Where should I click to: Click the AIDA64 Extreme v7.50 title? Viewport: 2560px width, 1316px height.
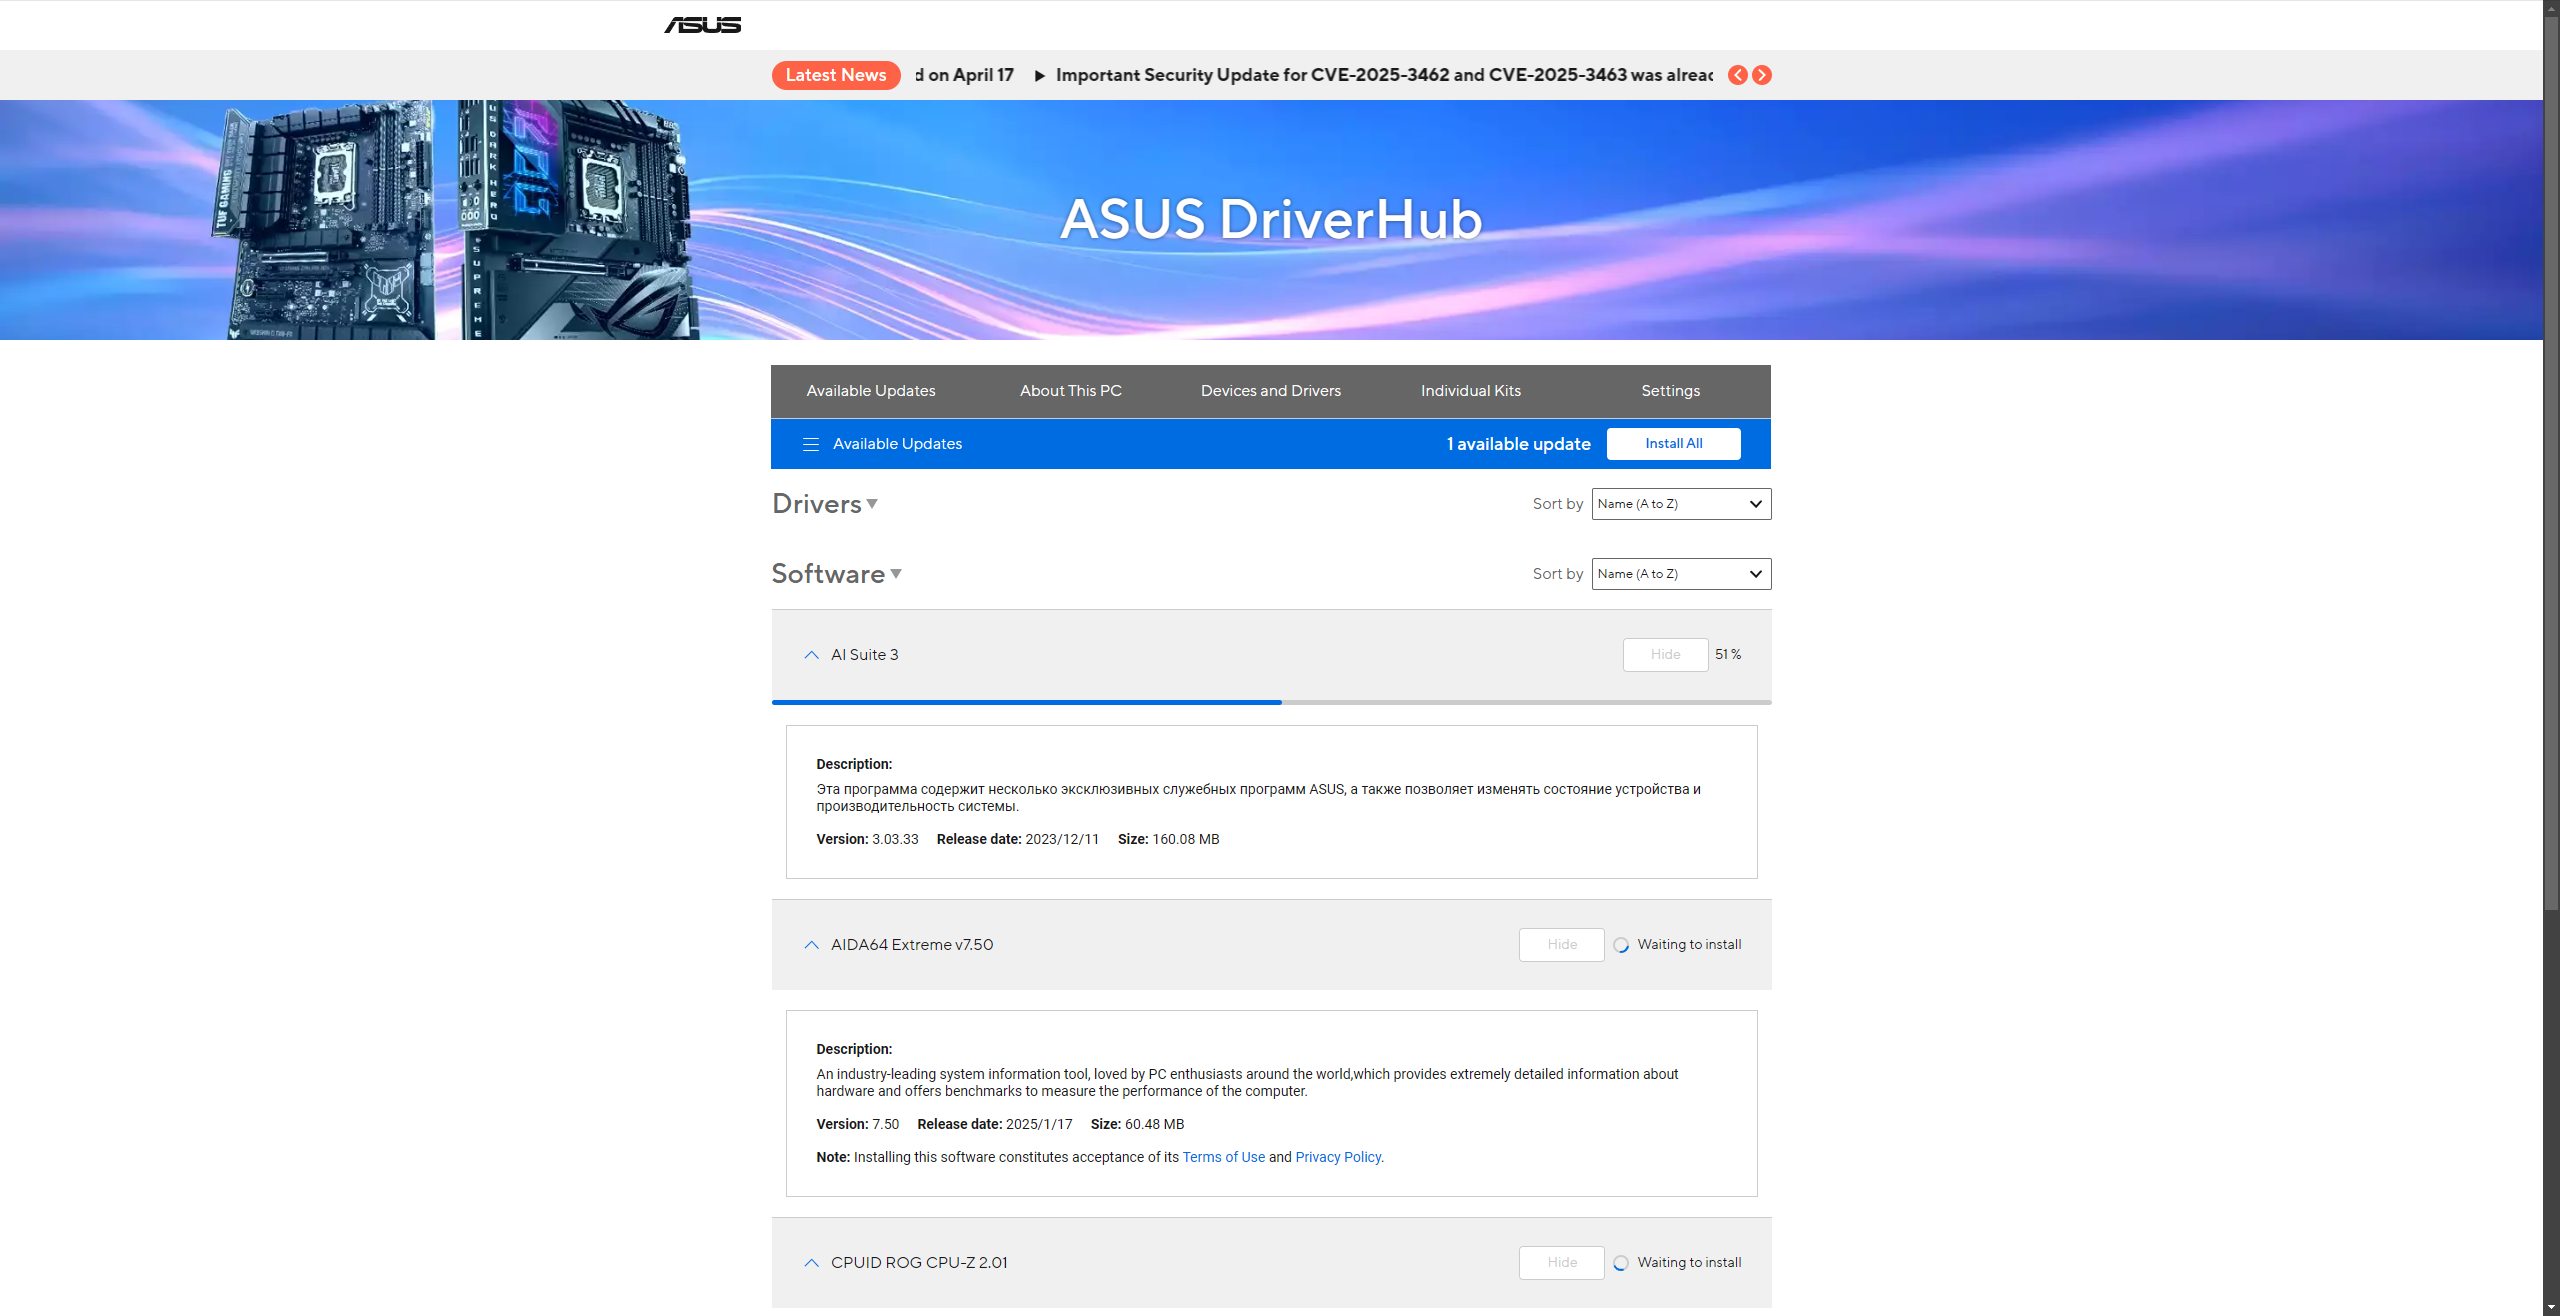[x=912, y=945]
